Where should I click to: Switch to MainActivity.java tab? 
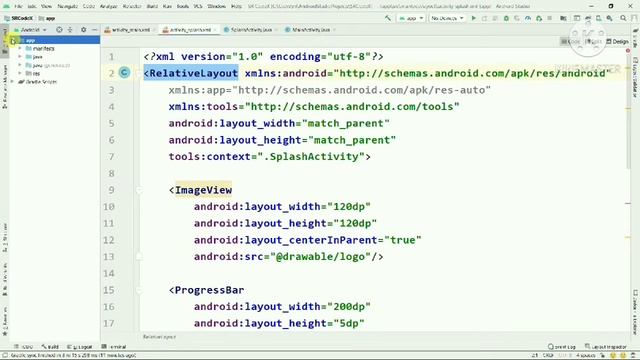click(310, 30)
